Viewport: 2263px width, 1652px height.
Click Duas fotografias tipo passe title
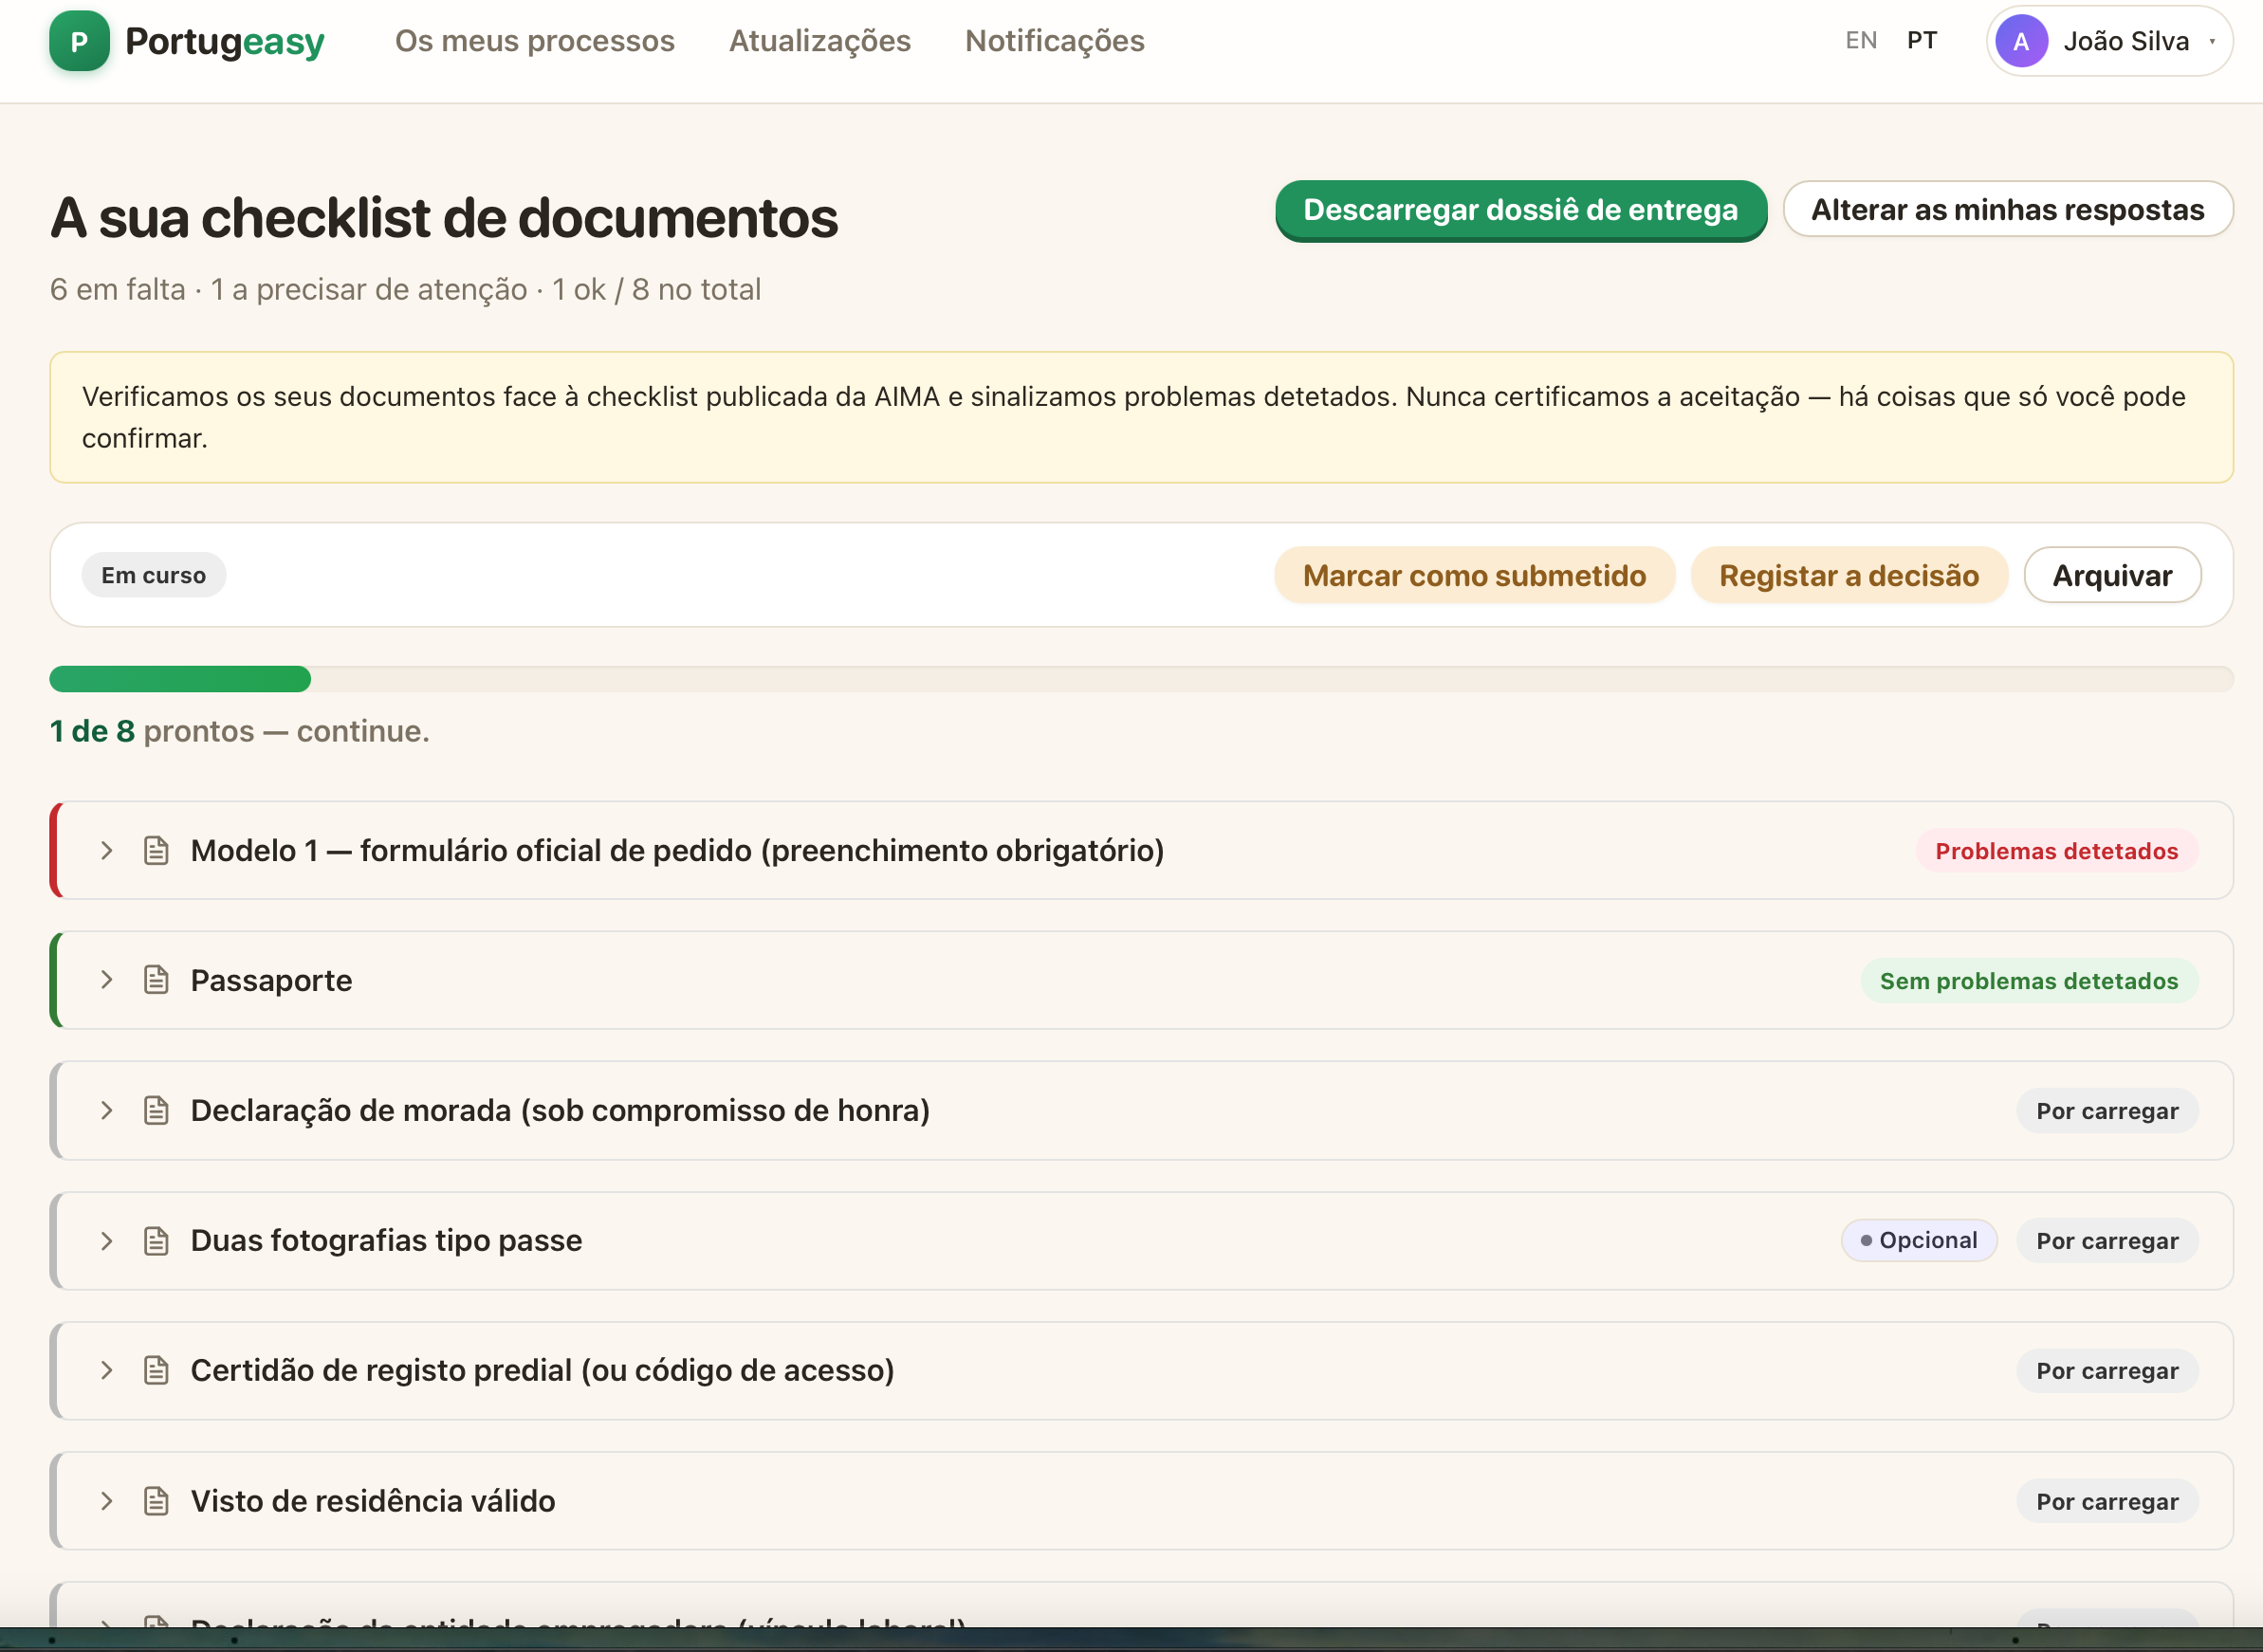click(386, 1240)
